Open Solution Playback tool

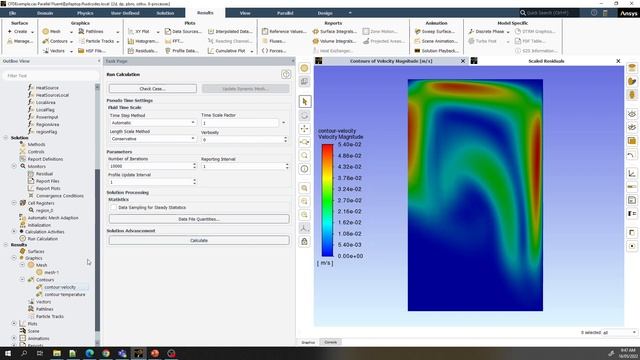pos(436,51)
